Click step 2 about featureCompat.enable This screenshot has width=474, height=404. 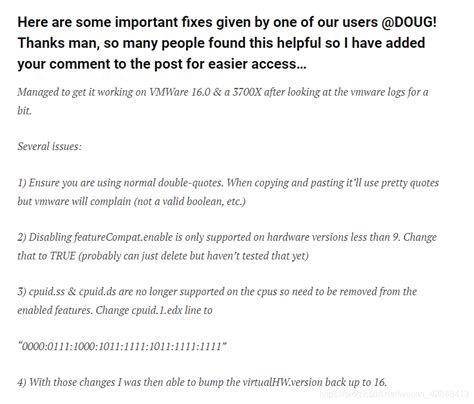click(x=227, y=237)
